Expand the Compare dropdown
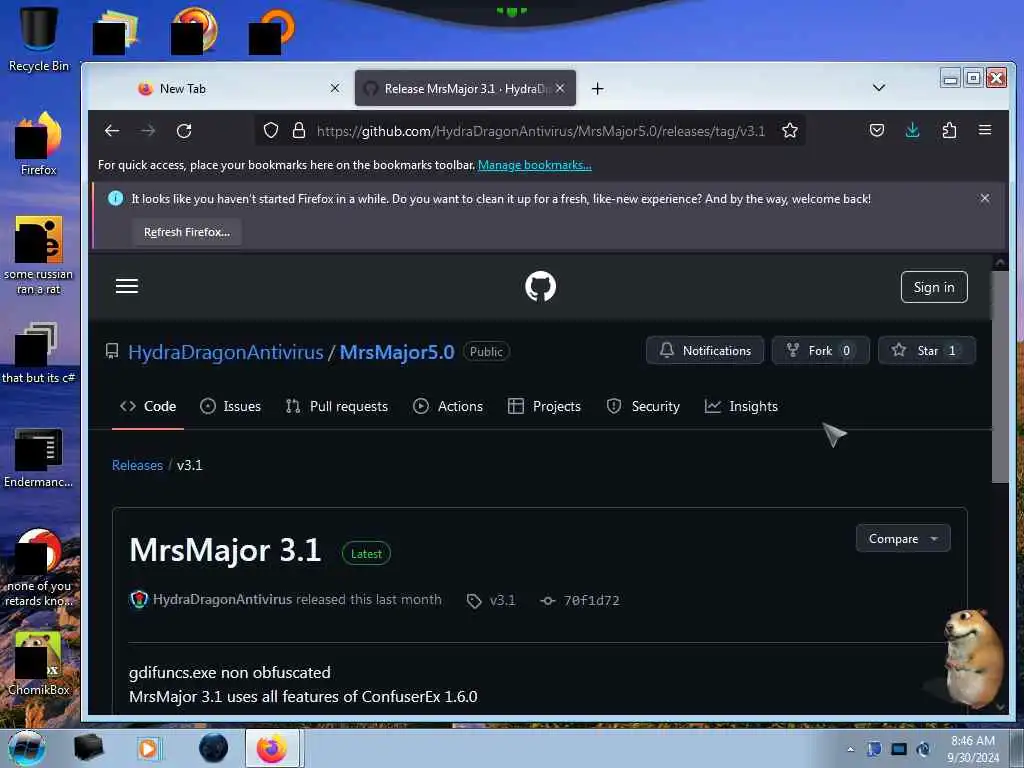The height and width of the screenshot is (768, 1024). click(x=903, y=539)
